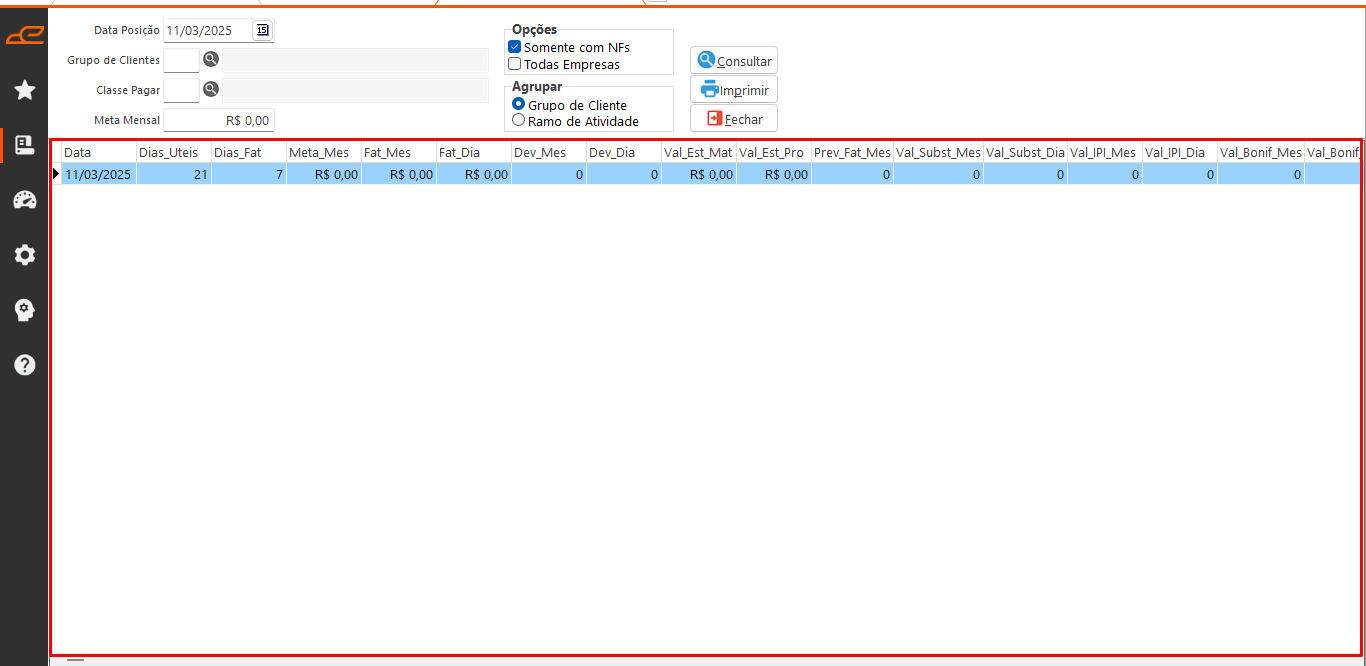
Task: Select the Ramo de Atividade radio option
Action: point(518,121)
